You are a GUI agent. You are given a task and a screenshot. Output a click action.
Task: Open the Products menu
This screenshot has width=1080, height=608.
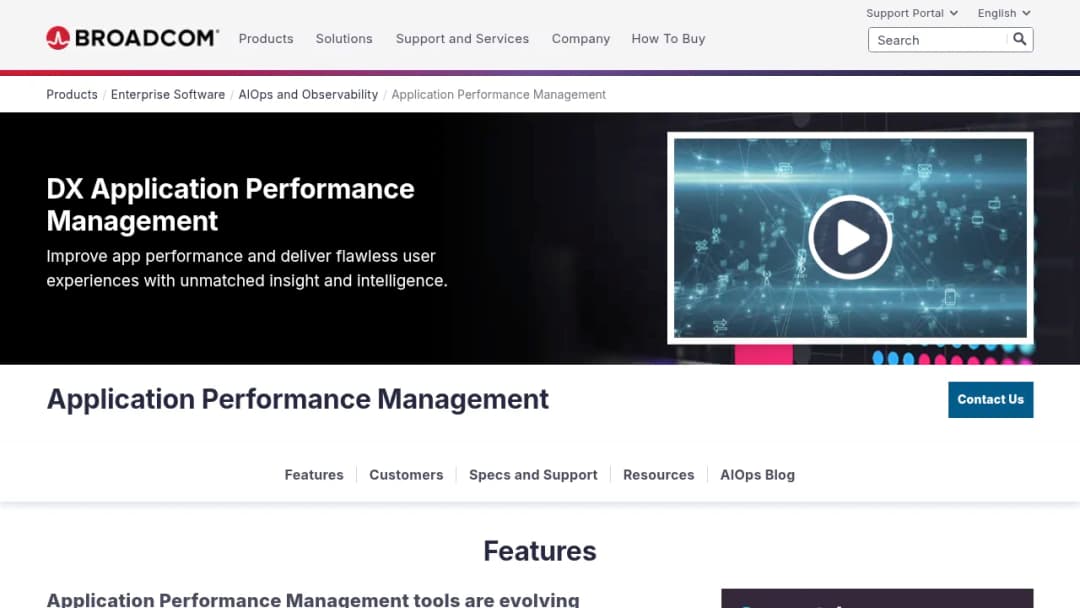pyautogui.click(x=266, y=39)
